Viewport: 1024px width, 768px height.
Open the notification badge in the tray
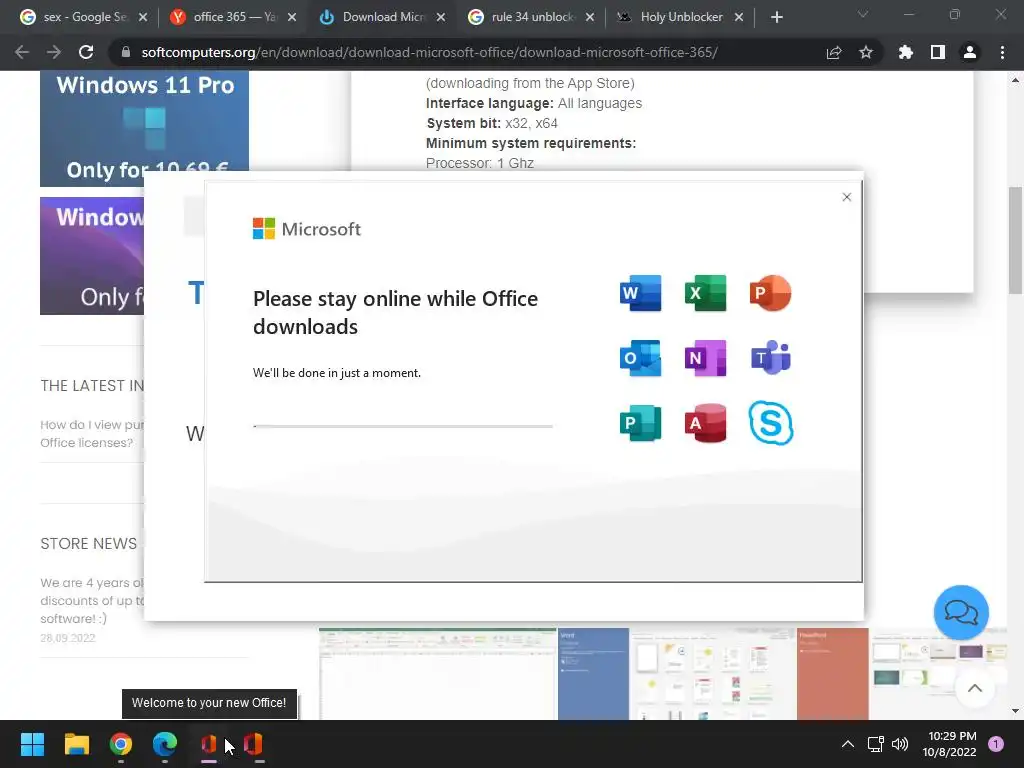click(x=996, y=744)
